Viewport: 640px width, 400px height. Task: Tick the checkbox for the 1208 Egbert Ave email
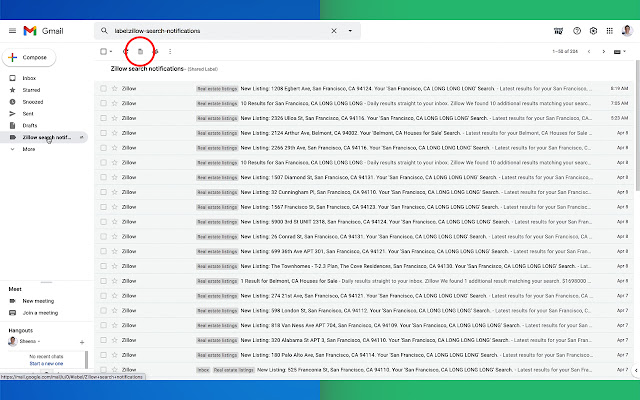pyautogui.click(x=104, y=88)
